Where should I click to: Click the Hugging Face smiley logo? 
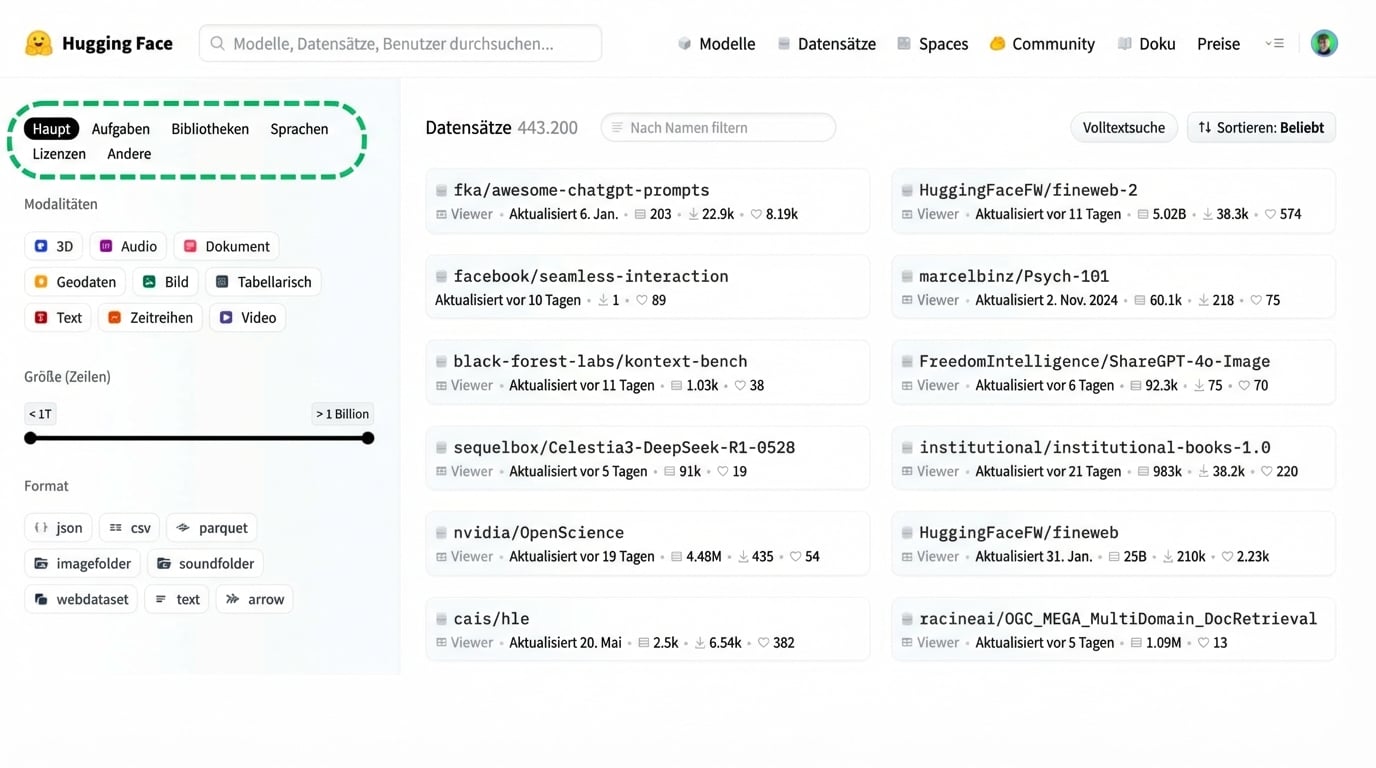tap(37, 43)
